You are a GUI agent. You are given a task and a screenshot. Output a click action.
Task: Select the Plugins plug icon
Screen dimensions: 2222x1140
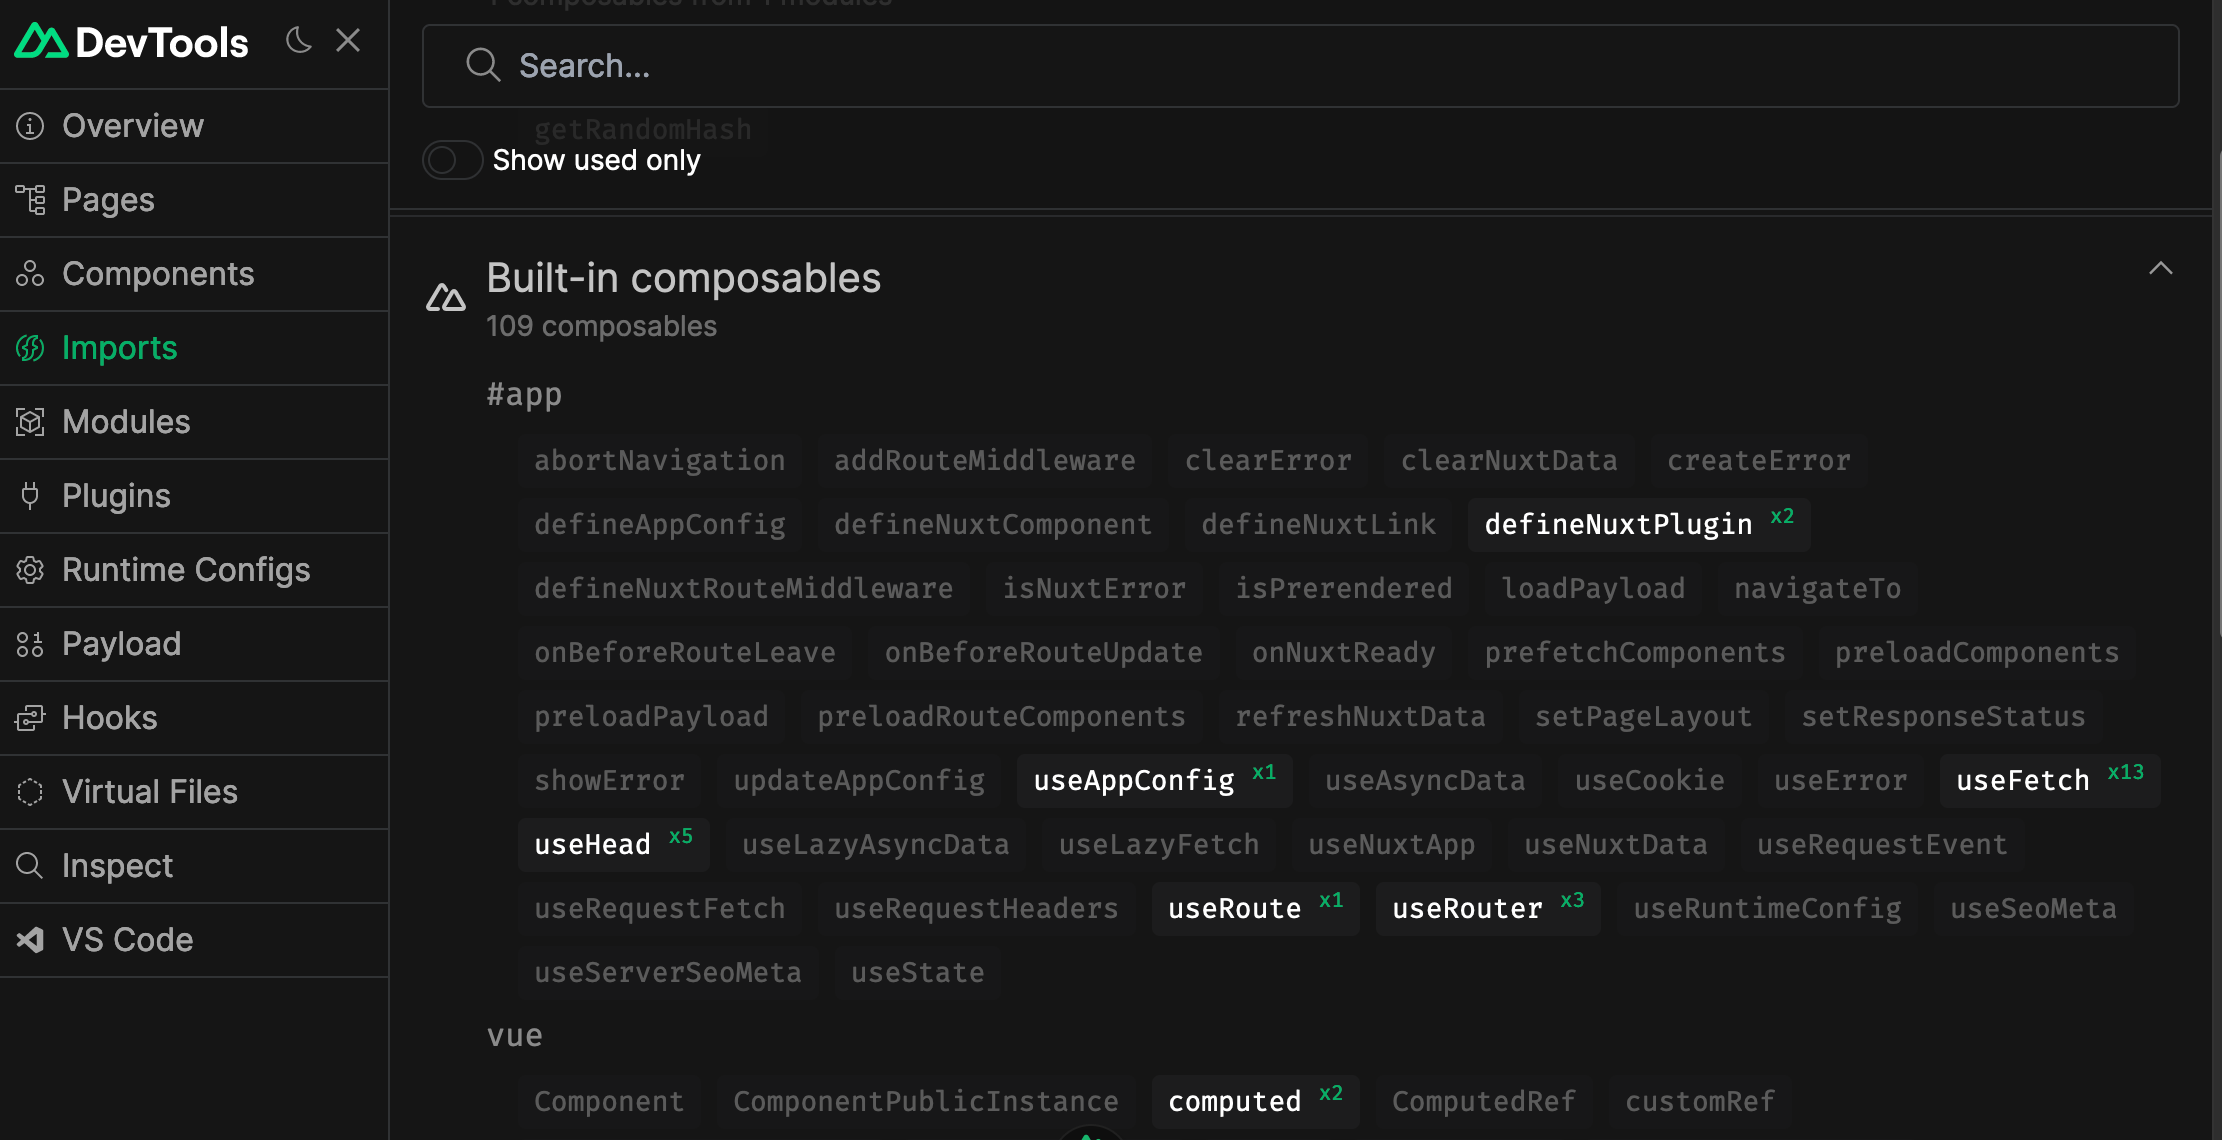[29, 495]
